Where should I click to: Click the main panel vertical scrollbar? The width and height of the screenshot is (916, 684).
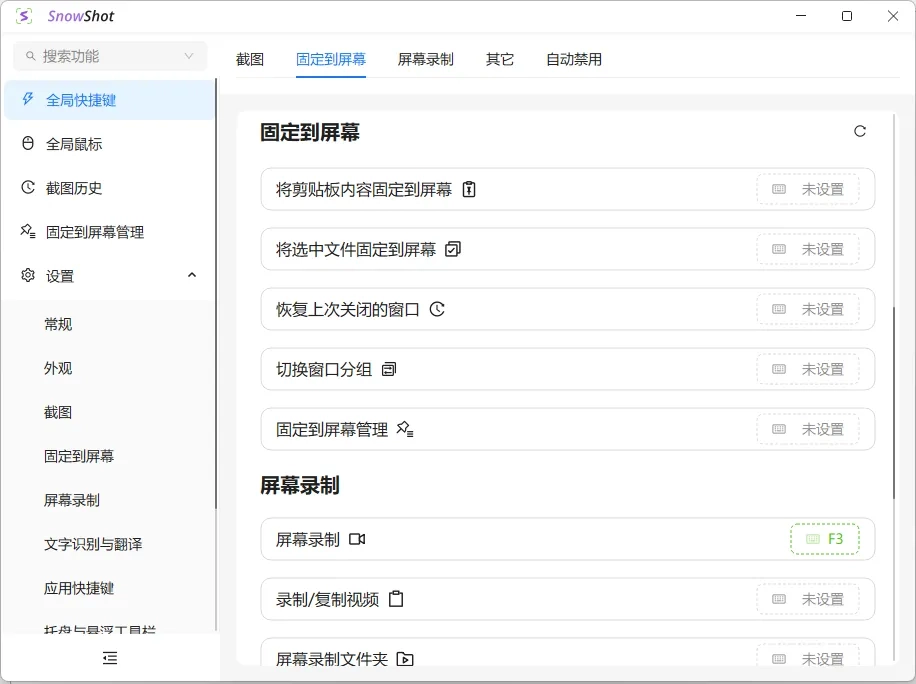click(x=894, y=403)
